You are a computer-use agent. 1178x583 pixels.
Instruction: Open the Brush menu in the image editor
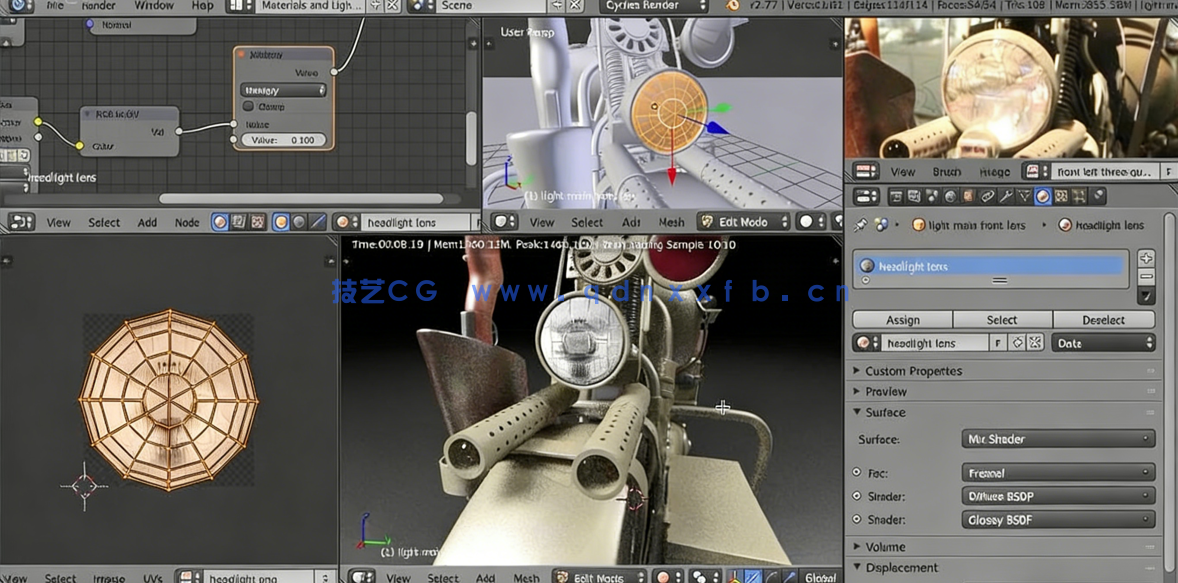coord(947,171)
